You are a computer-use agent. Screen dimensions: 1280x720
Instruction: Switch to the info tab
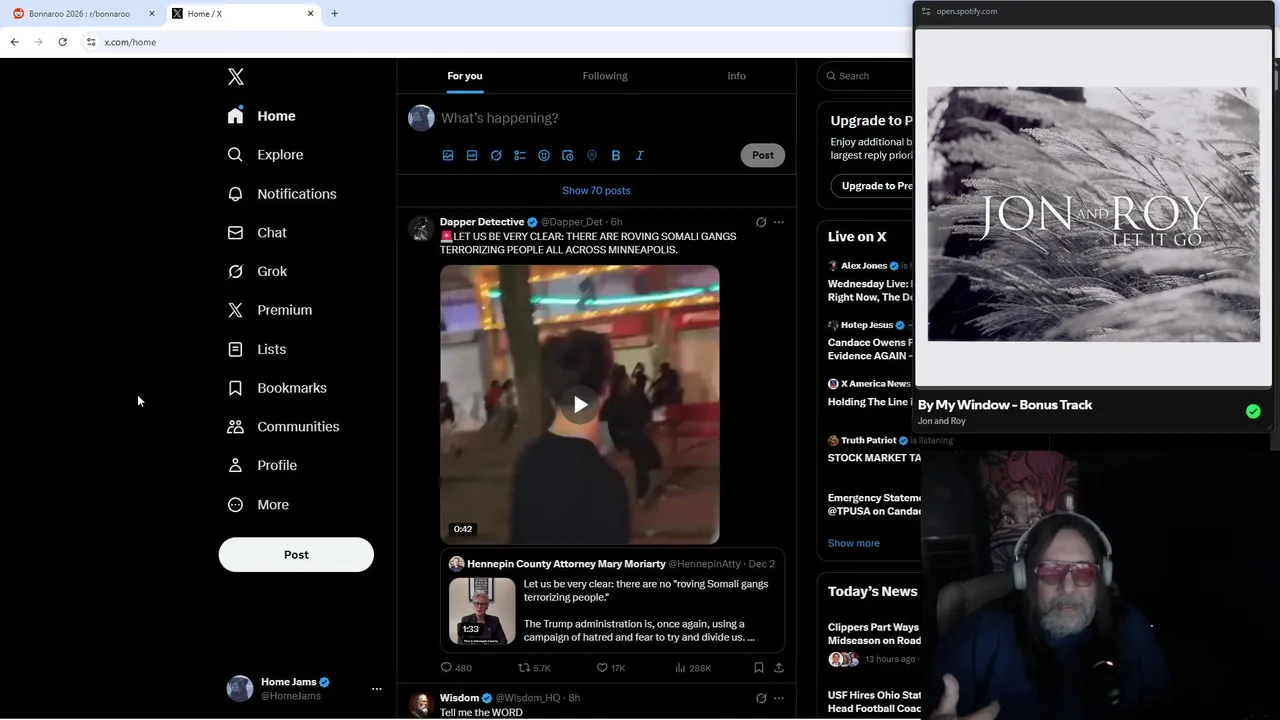pos(737,76)
